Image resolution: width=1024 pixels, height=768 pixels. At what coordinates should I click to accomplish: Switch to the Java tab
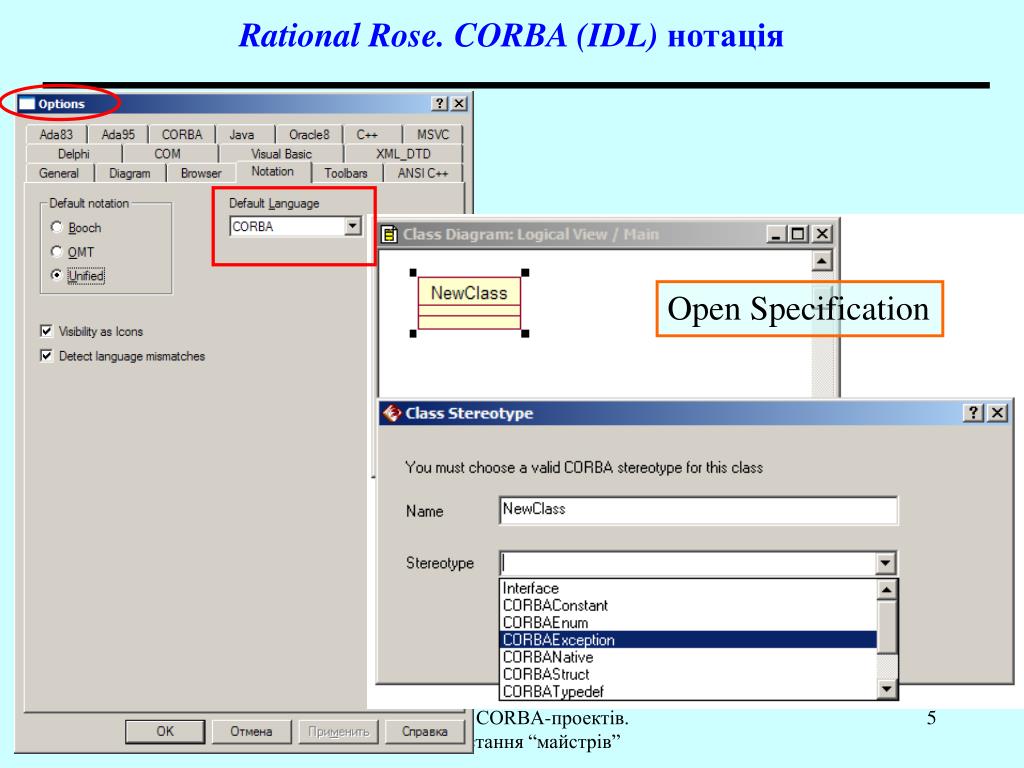[242, 135]
